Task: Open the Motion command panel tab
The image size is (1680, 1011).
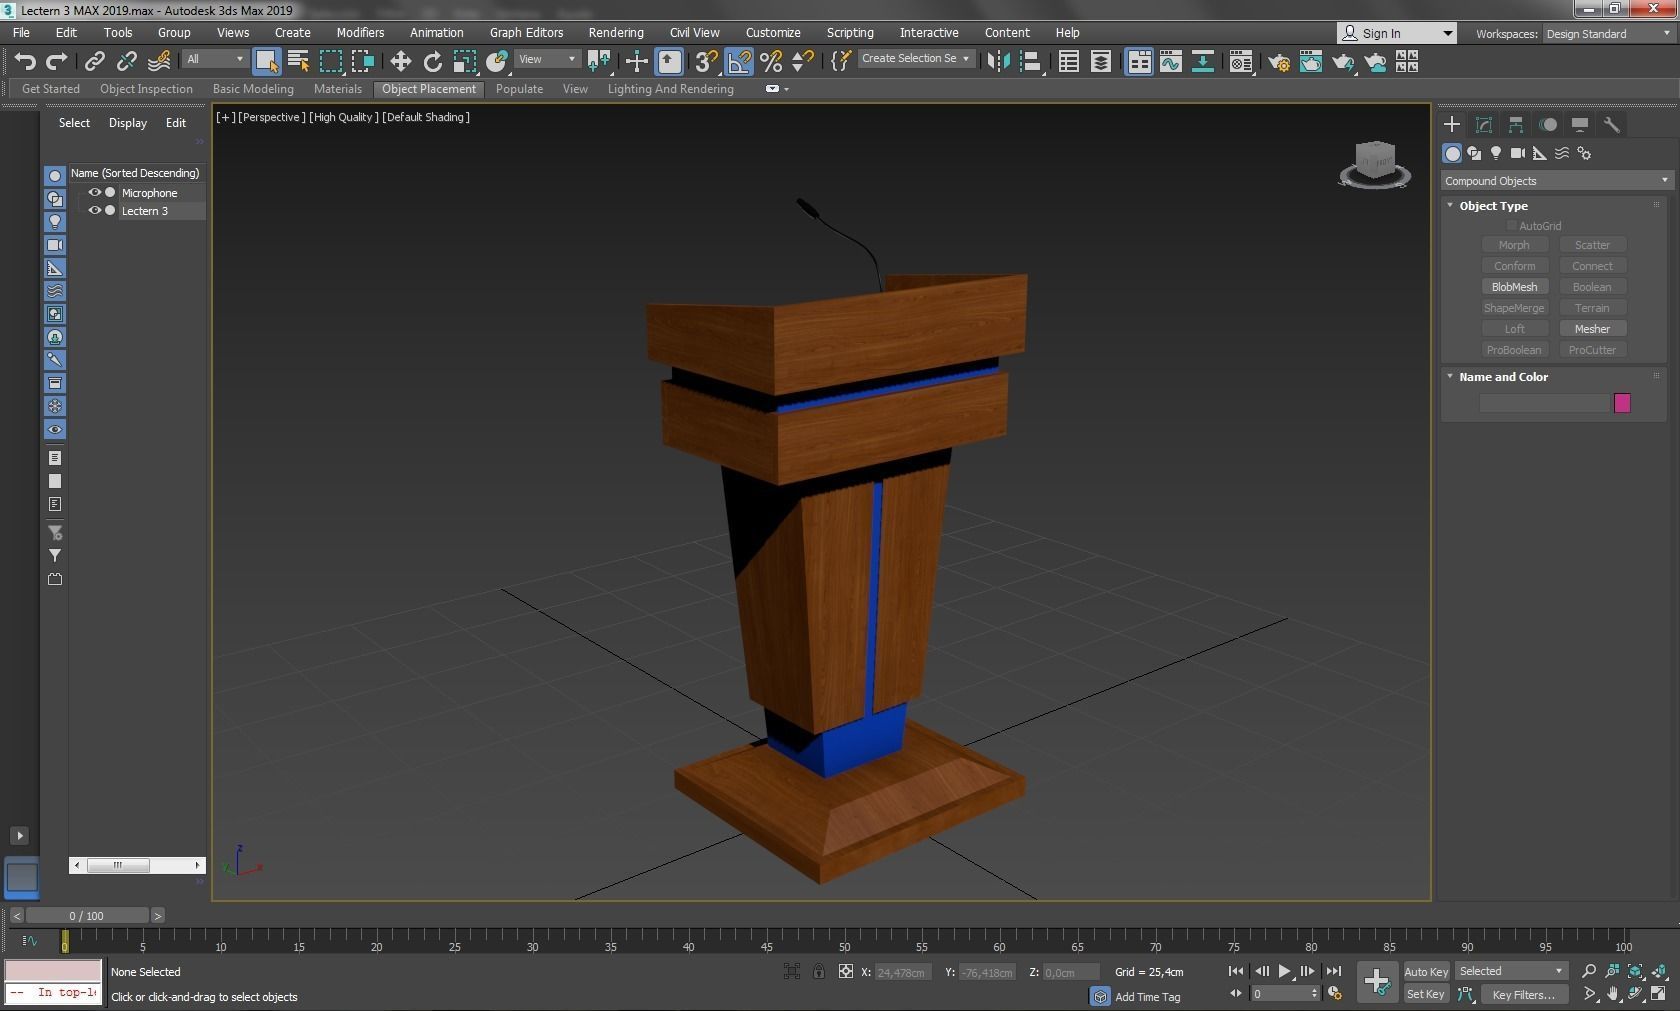Action: point(1548,124)
